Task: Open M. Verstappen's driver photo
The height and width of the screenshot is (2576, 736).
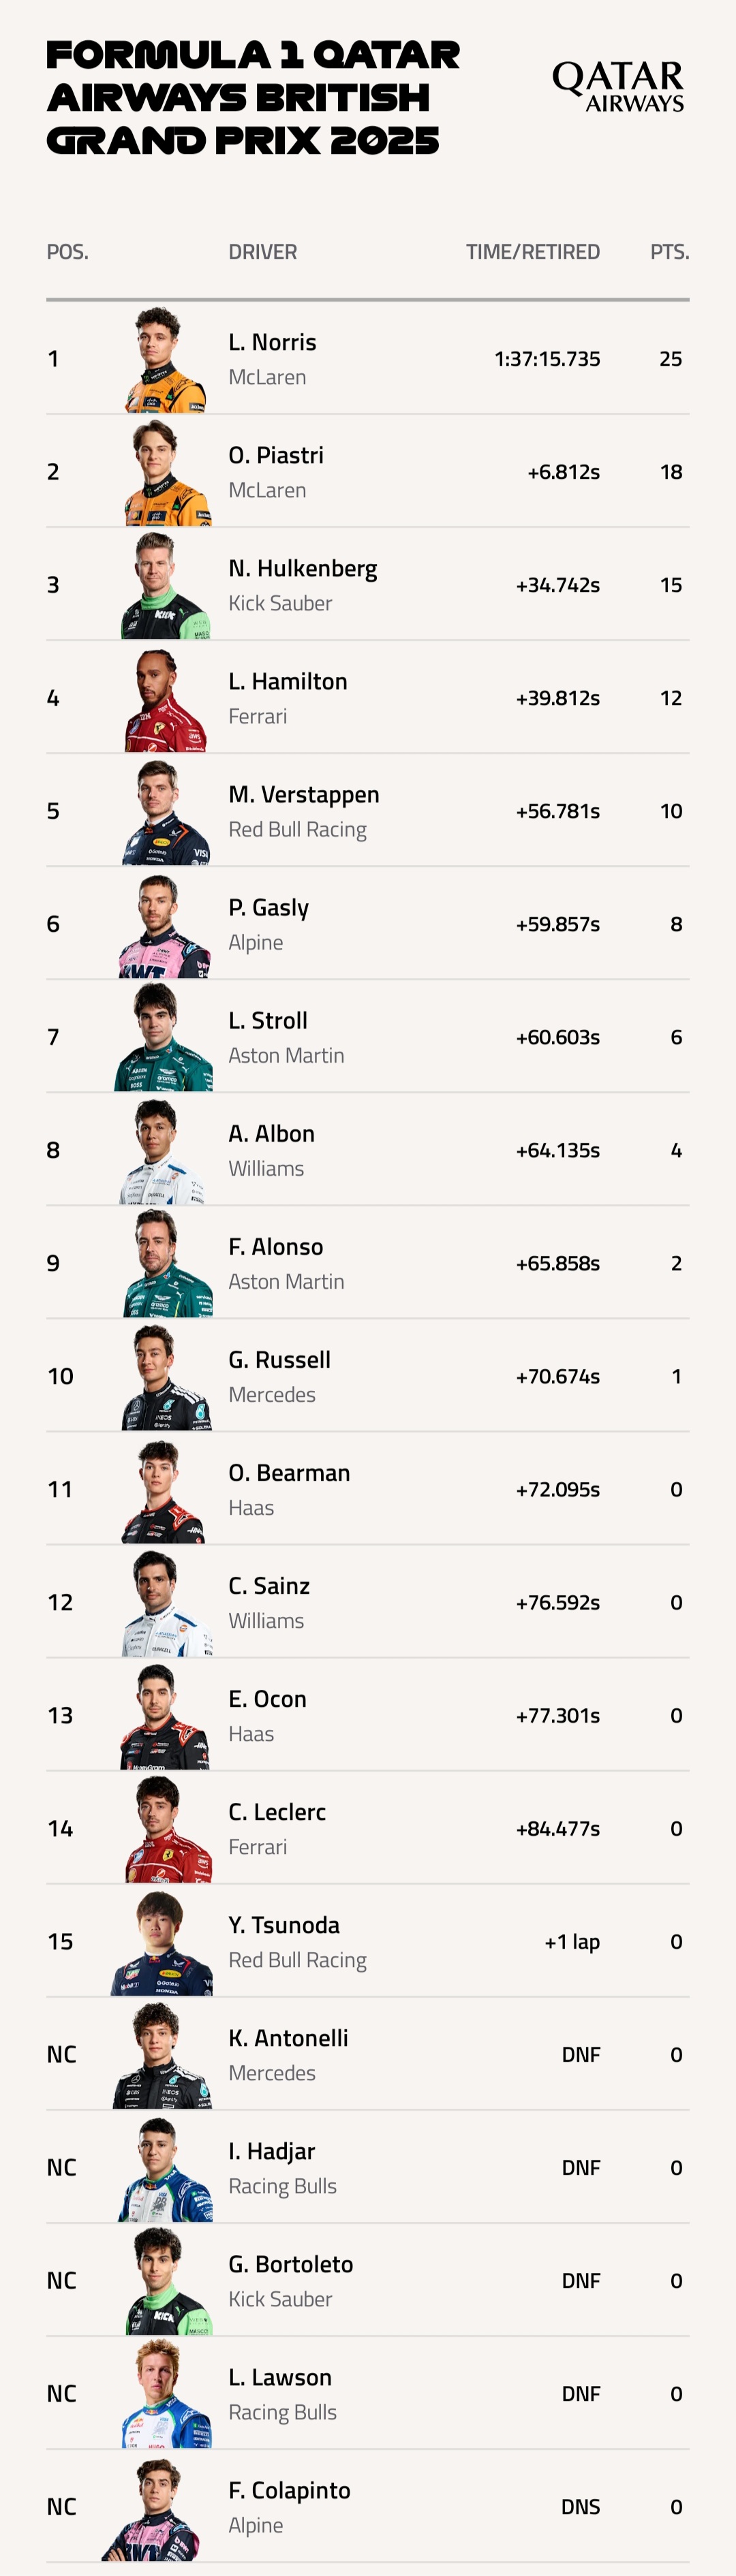Action: coord(165,812)
